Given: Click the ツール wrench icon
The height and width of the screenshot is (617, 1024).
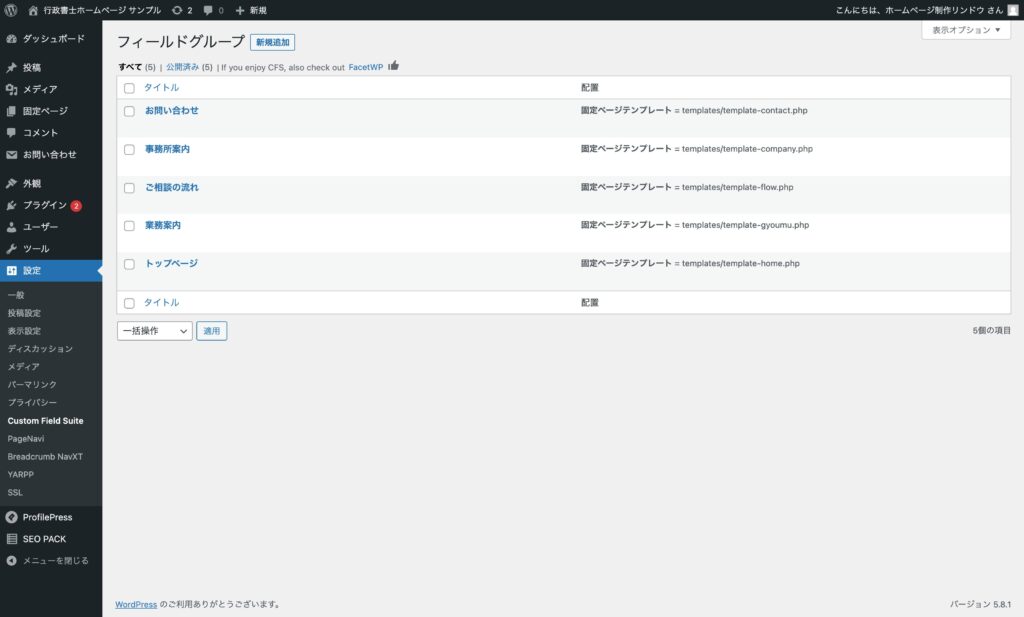Looking at the screenshot, I should [x=11, y=249].
